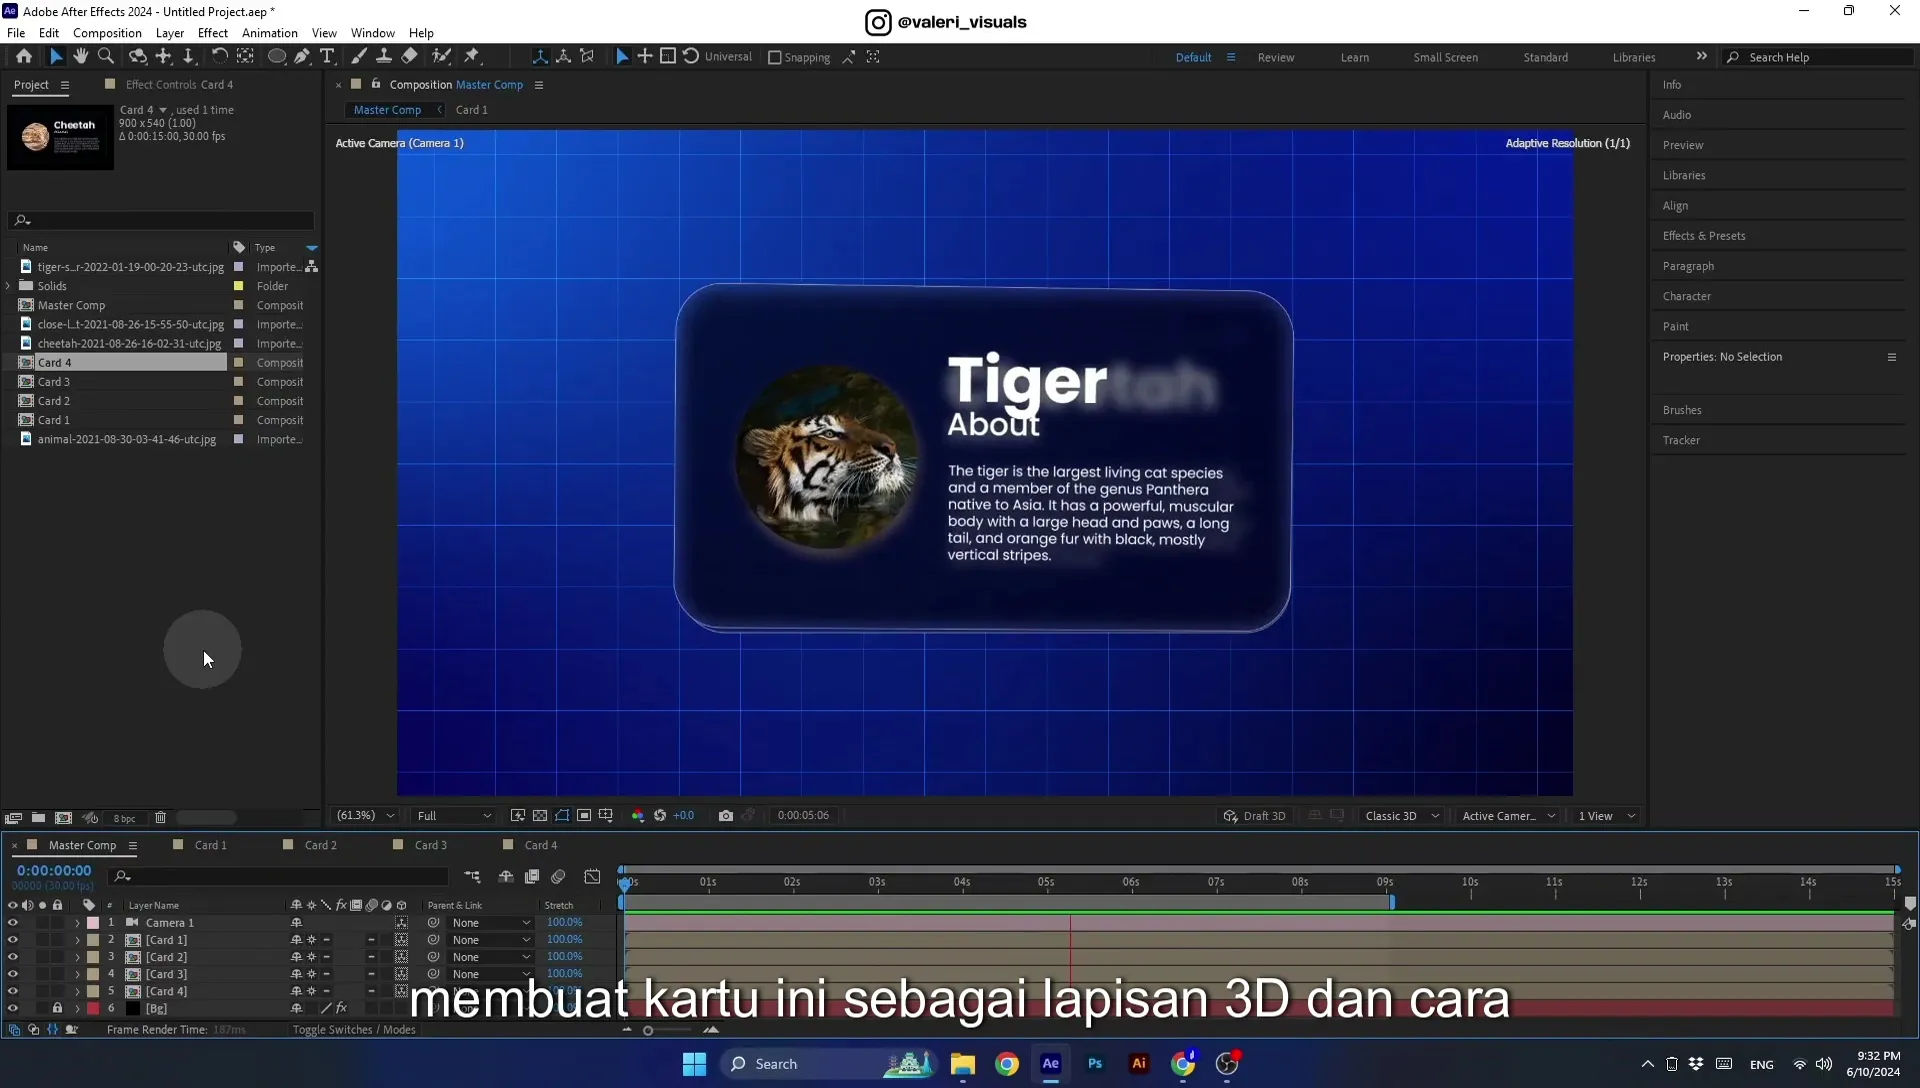The image size is (1920, 1088).
Task: Click the Home icon in toolbar
Action: [x=24, y=57]
